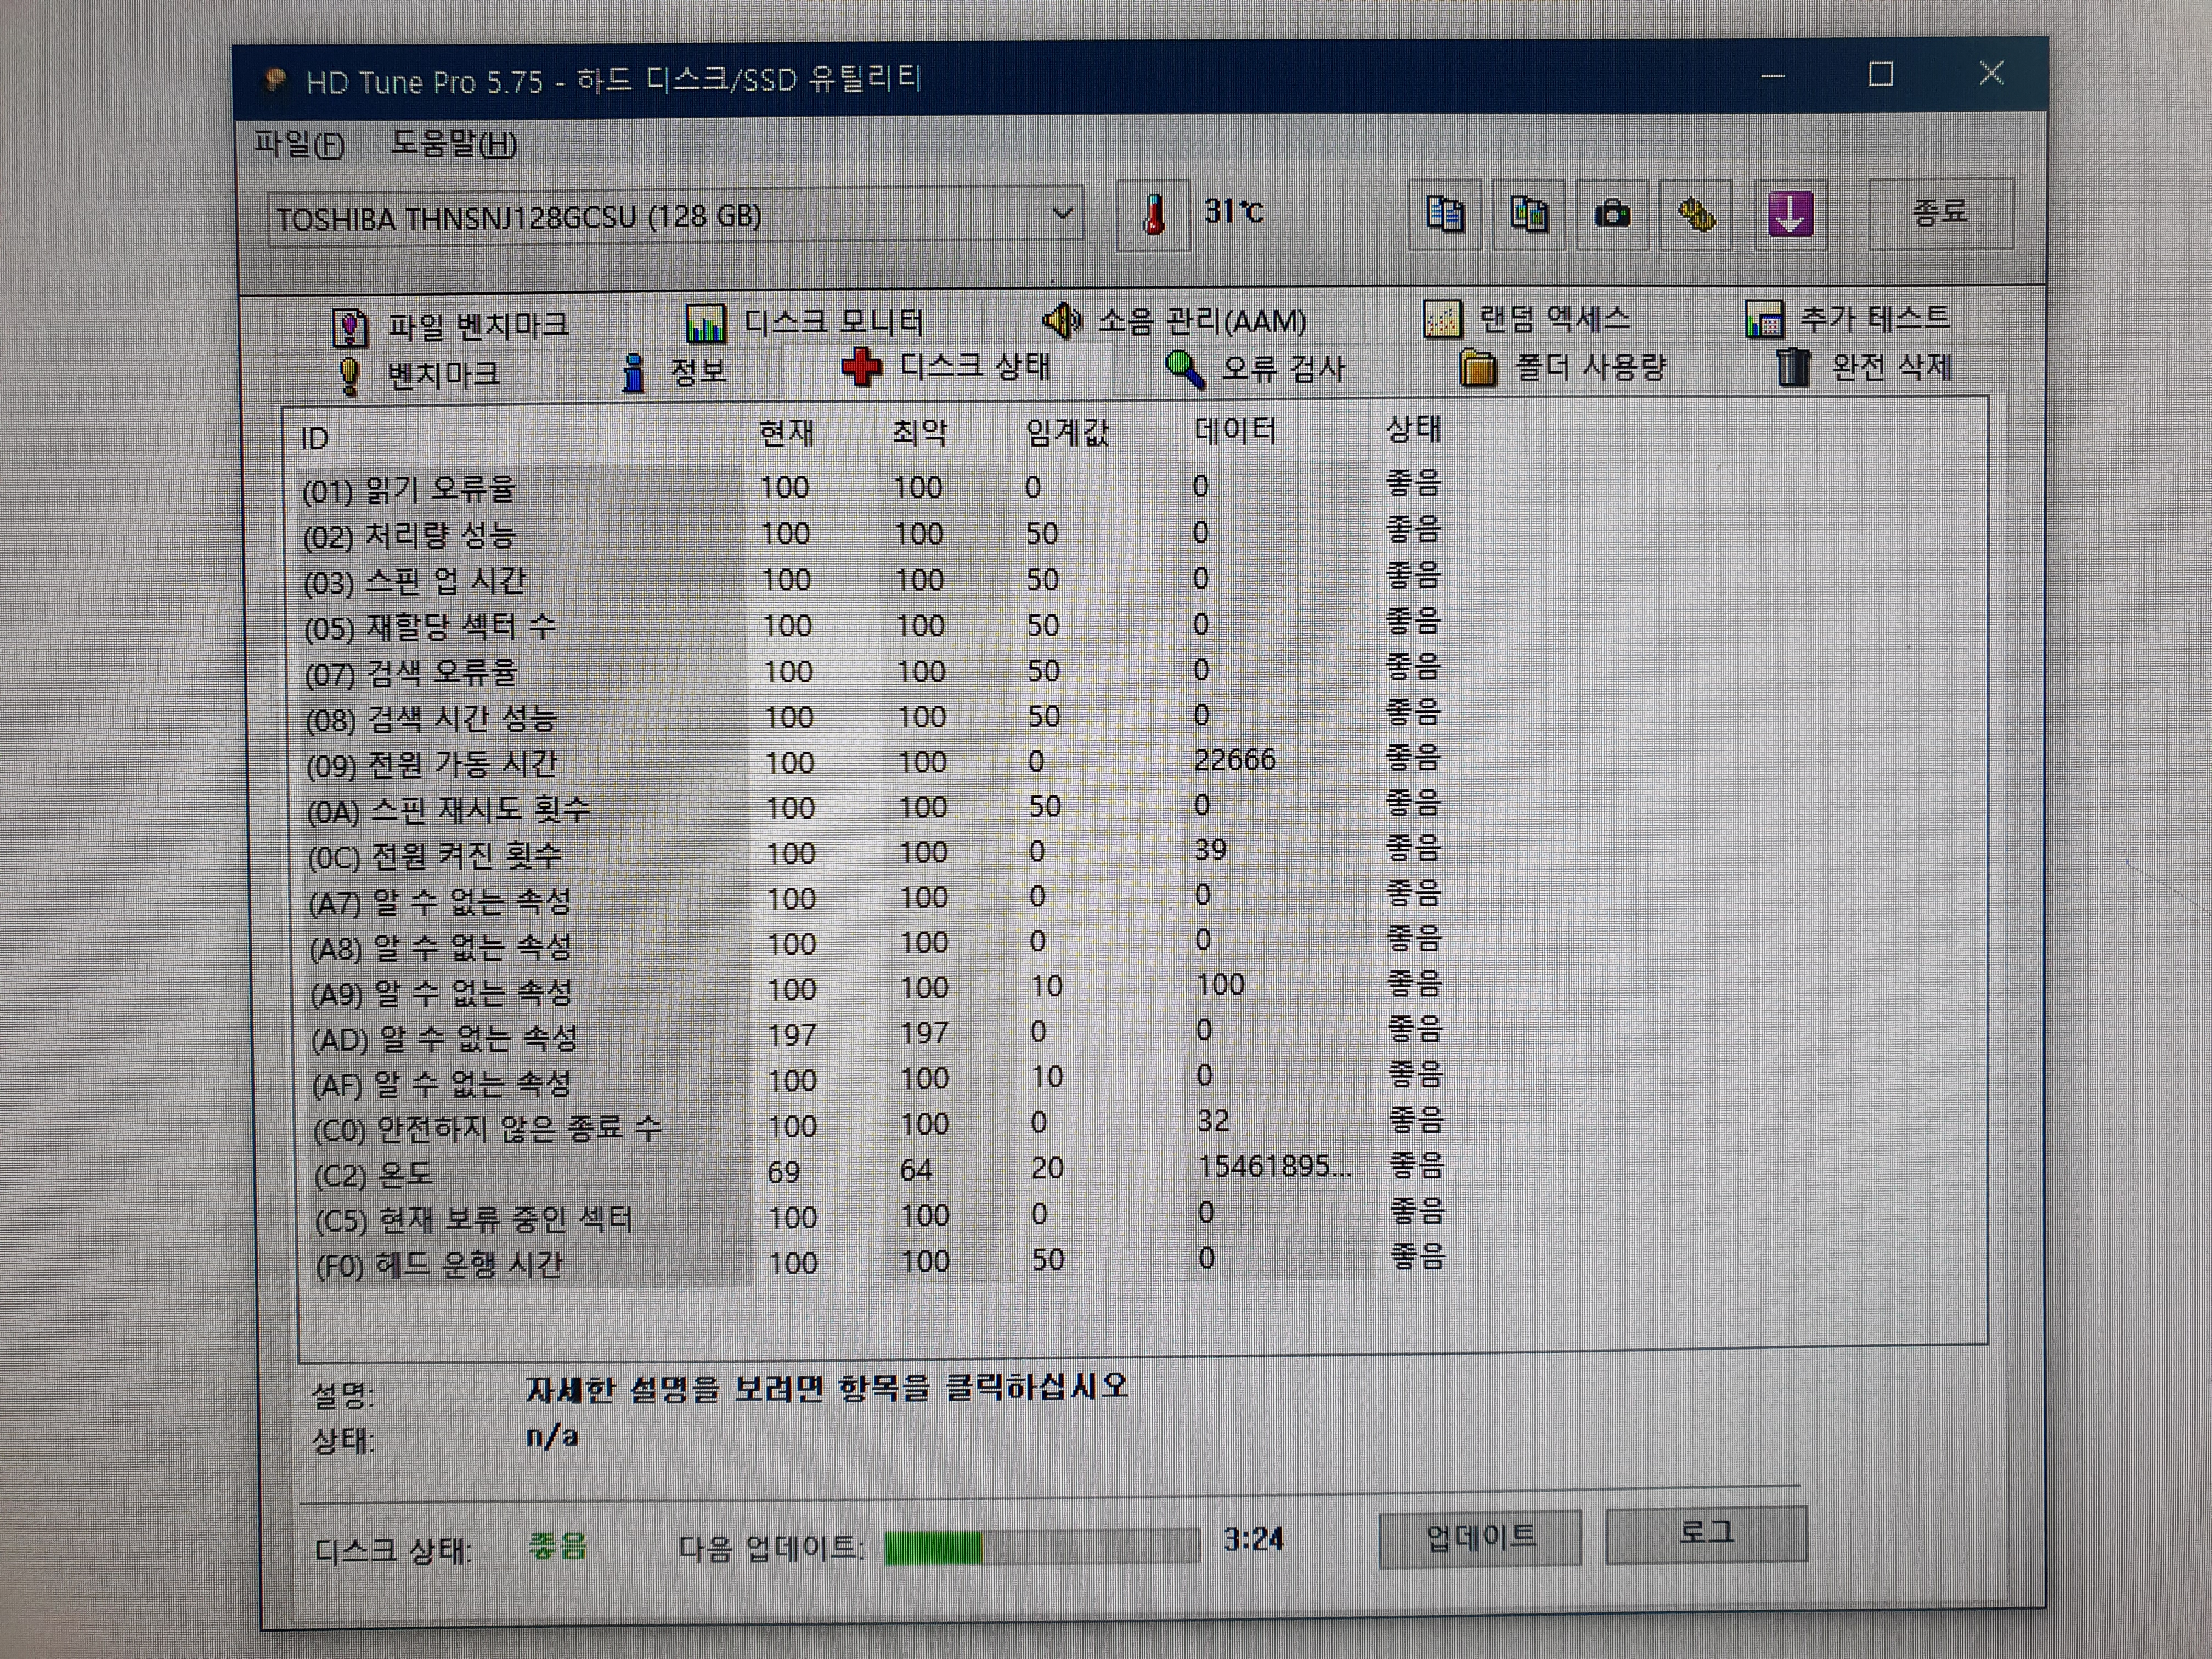Click the 종료 exit button

pyautogui.click(x=1940, y=212)
